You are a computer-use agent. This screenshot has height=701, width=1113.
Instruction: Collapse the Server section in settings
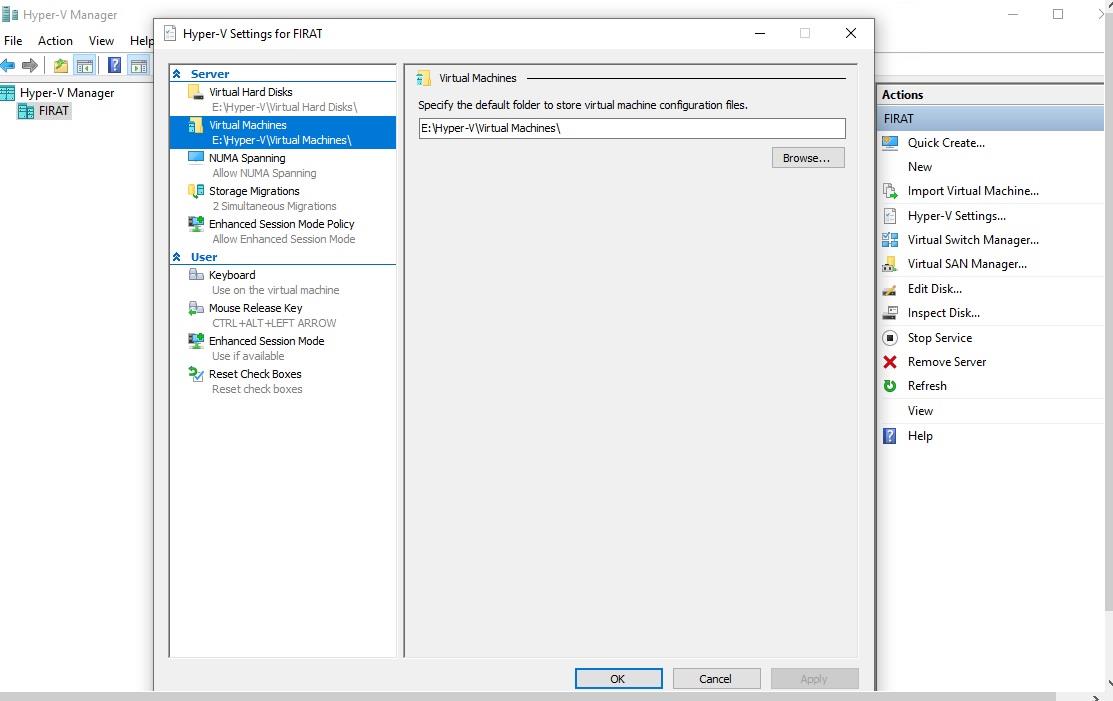177,74
